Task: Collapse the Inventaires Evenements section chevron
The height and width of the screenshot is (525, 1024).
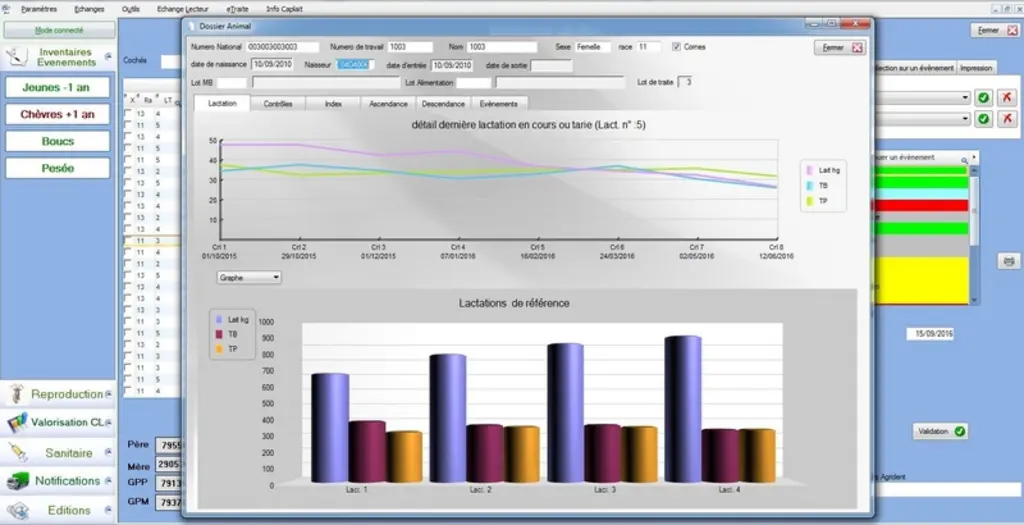Action: click(x=108, y=56)
